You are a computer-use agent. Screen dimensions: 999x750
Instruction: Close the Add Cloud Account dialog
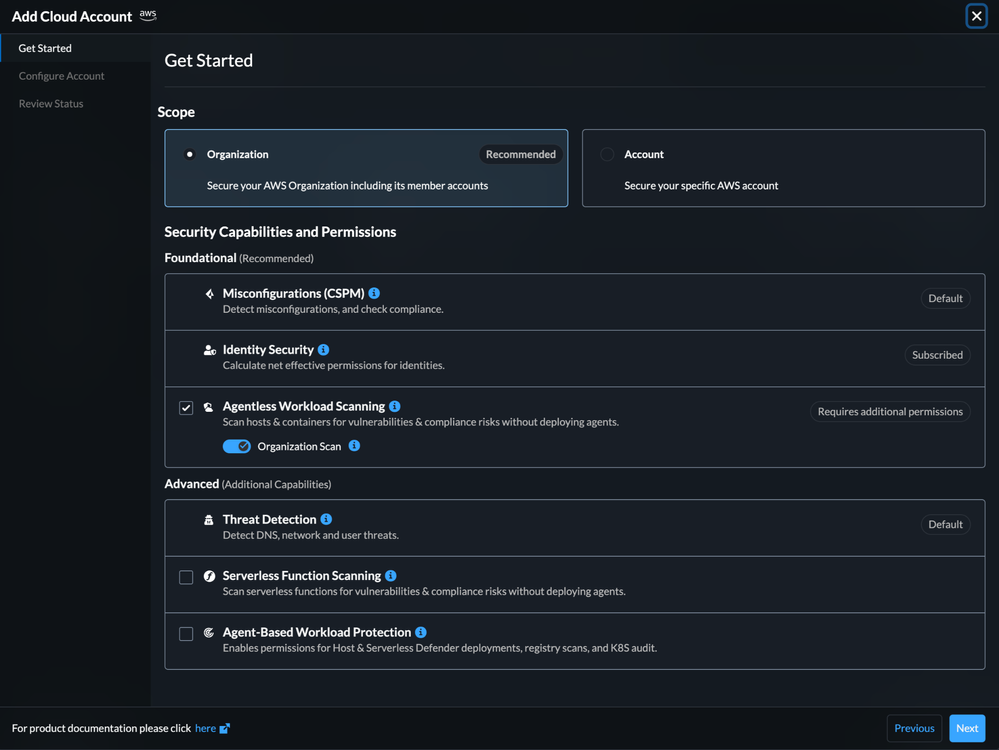tap(977, 16)
